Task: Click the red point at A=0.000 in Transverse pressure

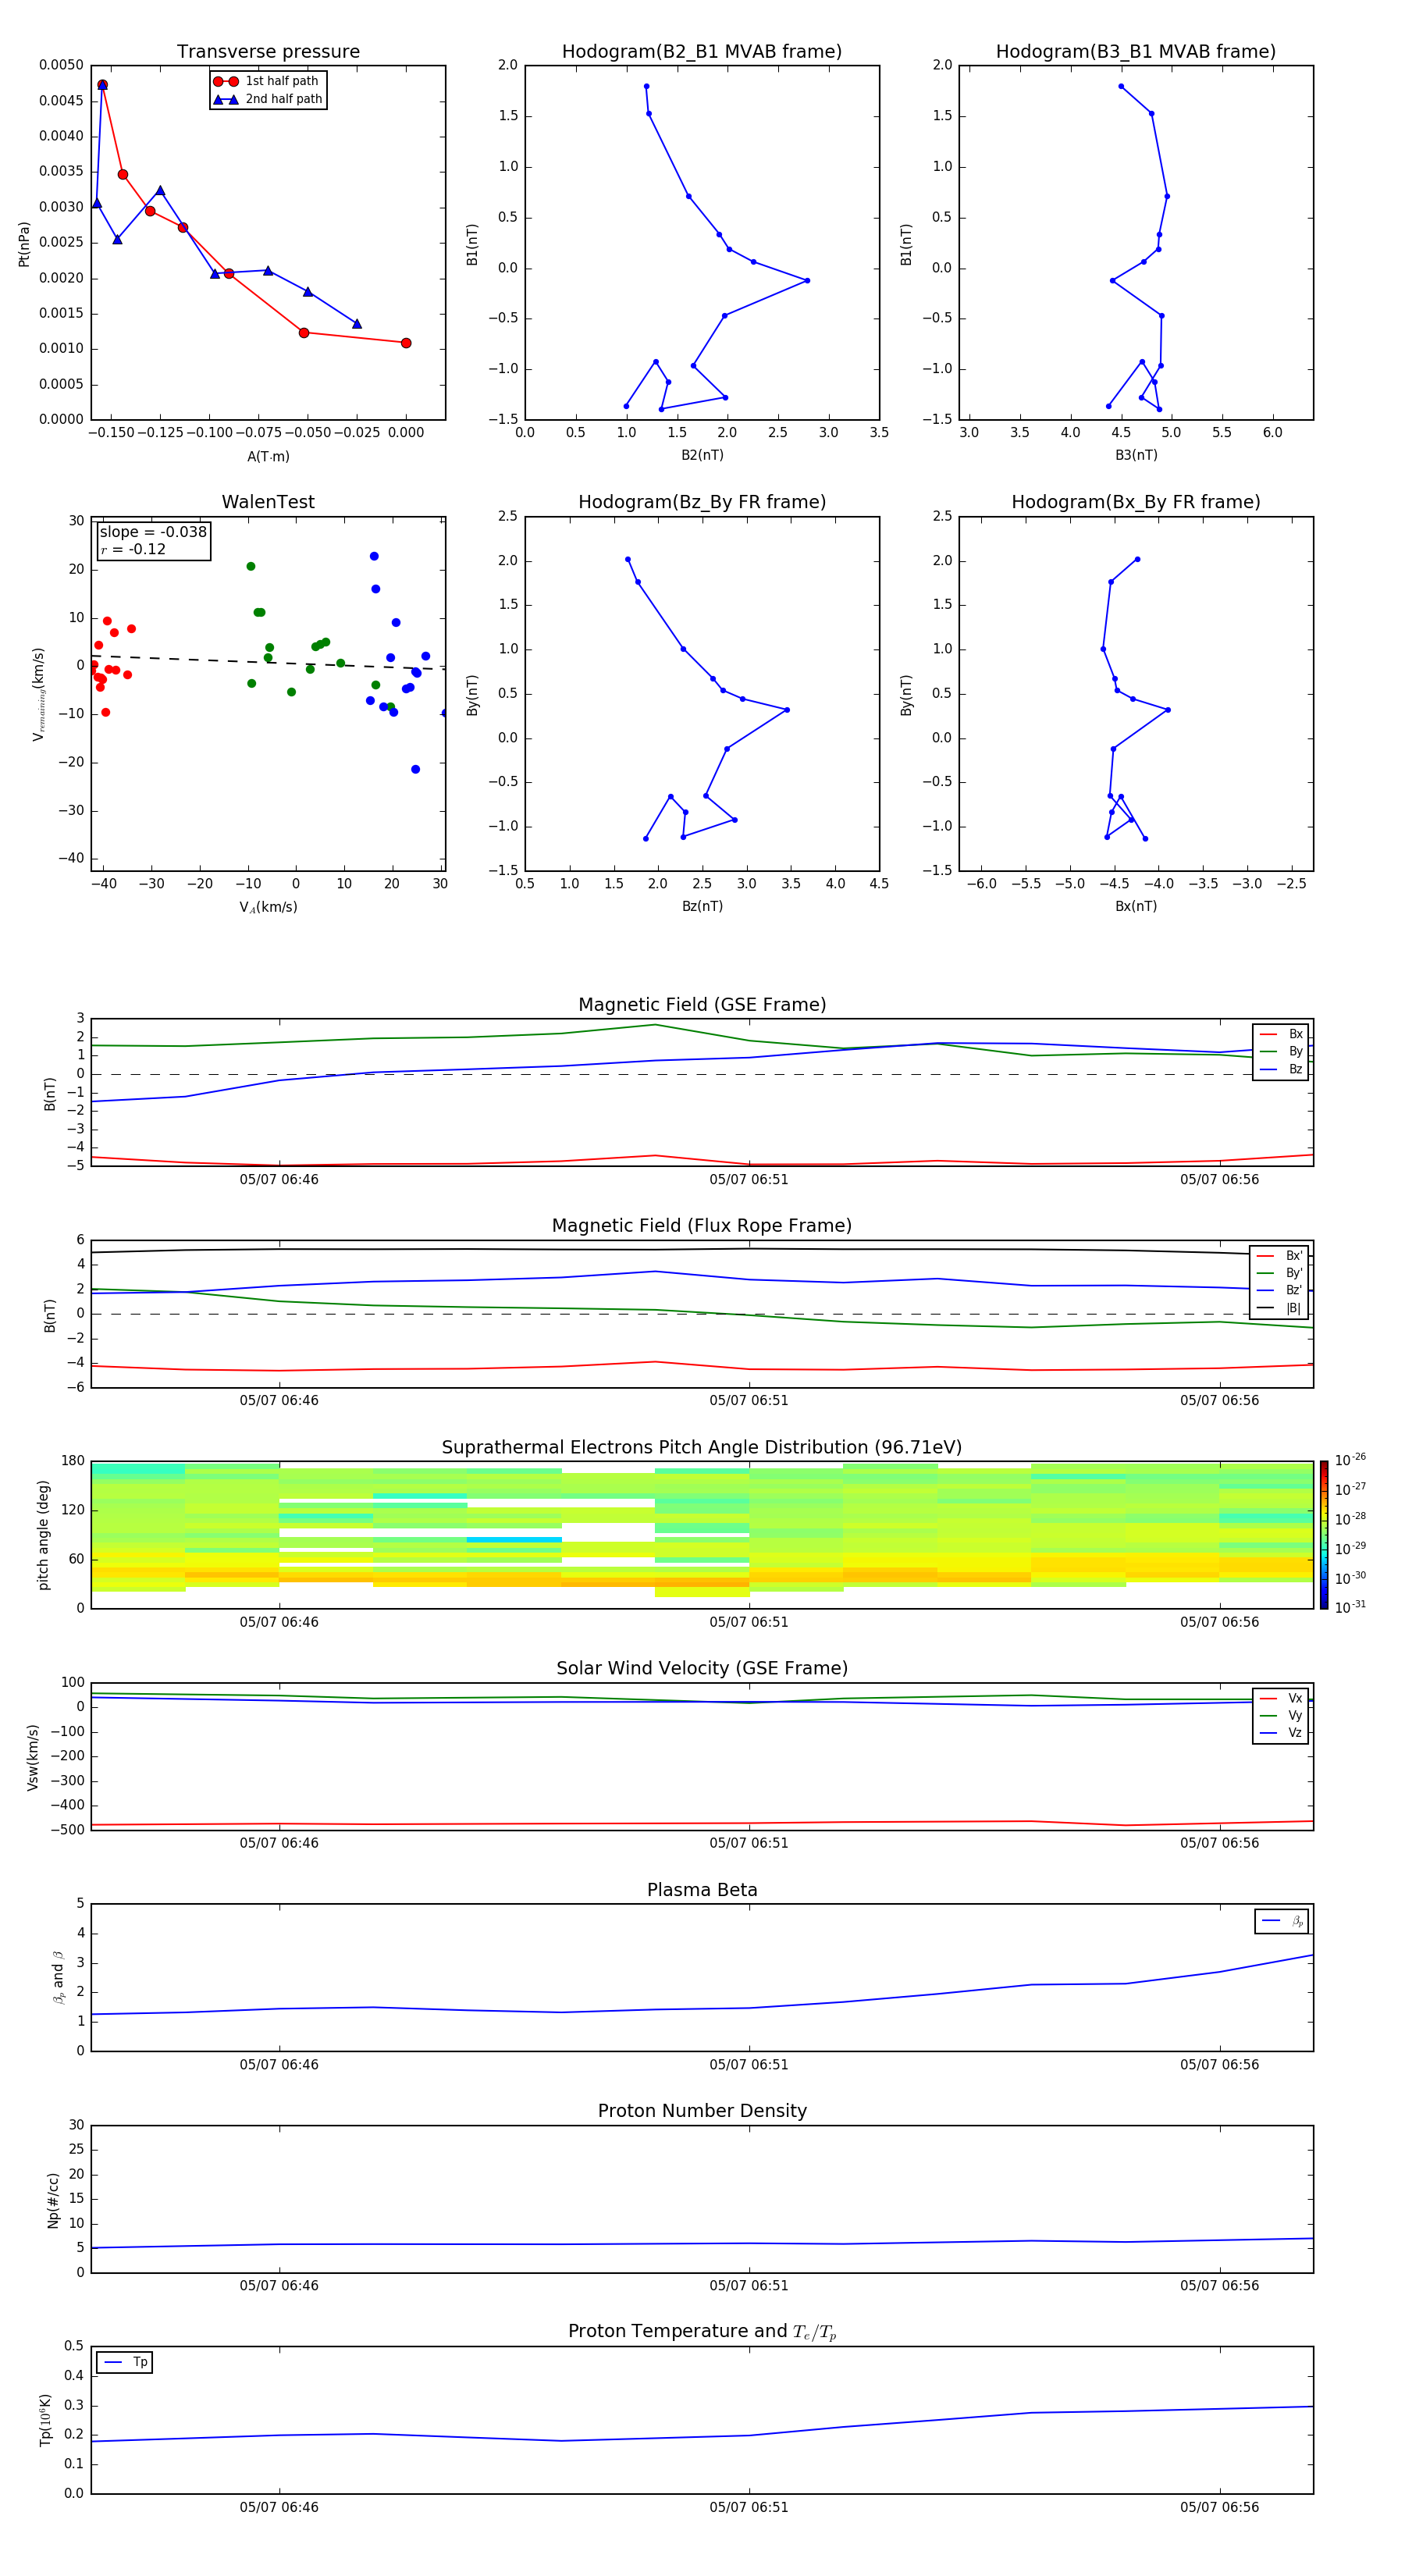Action: tap(406, 343)
